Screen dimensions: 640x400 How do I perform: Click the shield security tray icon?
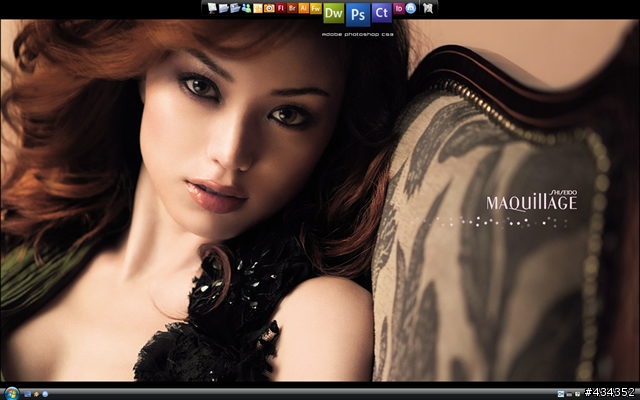578,394
